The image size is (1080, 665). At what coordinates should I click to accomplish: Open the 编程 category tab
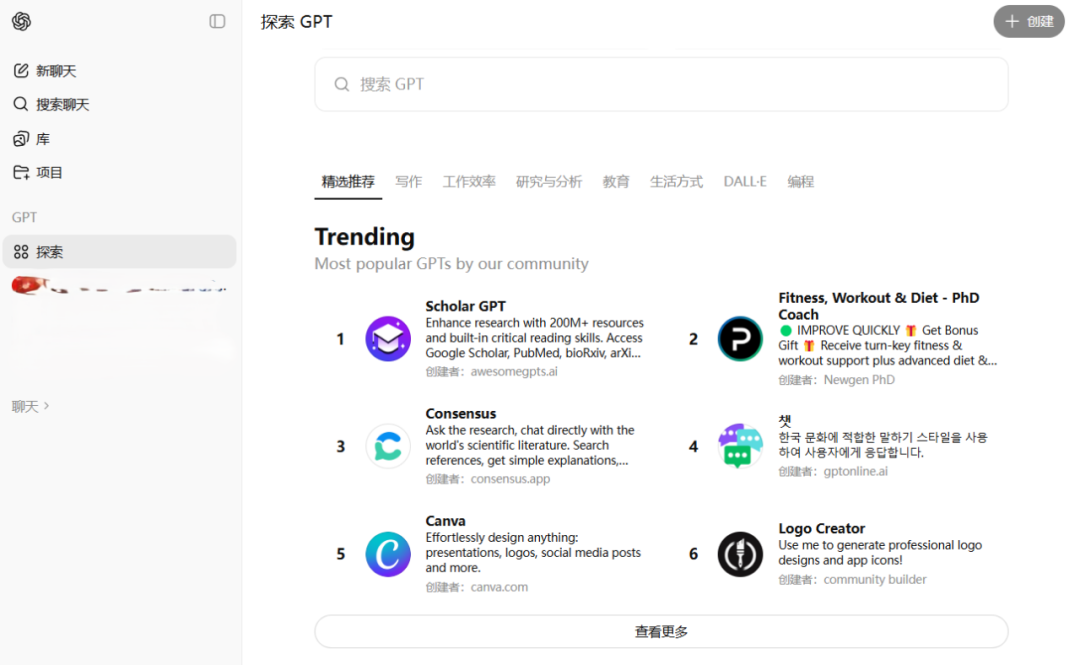click(x=800, y=182)
